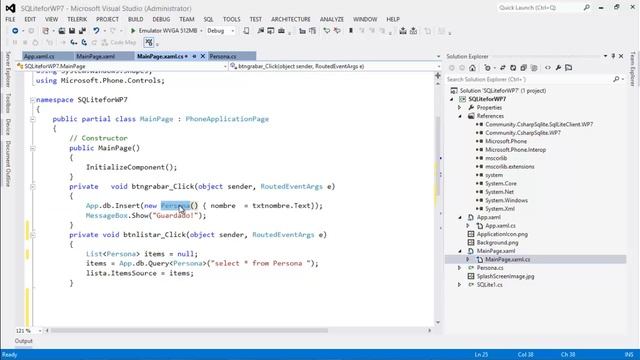Image resolution: width=640 pixels, height=360 pixels.
Task: Click the Undo arrow icon
Action: click(96, 31)
